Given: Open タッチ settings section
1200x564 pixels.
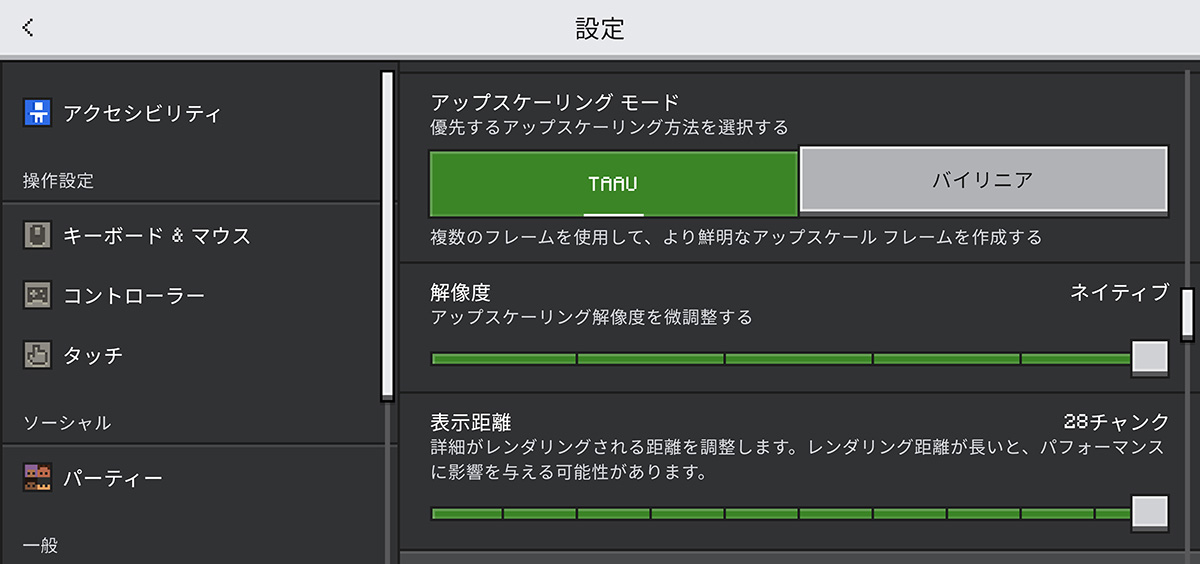Looking at the screenshot, I should pyautogui.click(x=190, y=355).
